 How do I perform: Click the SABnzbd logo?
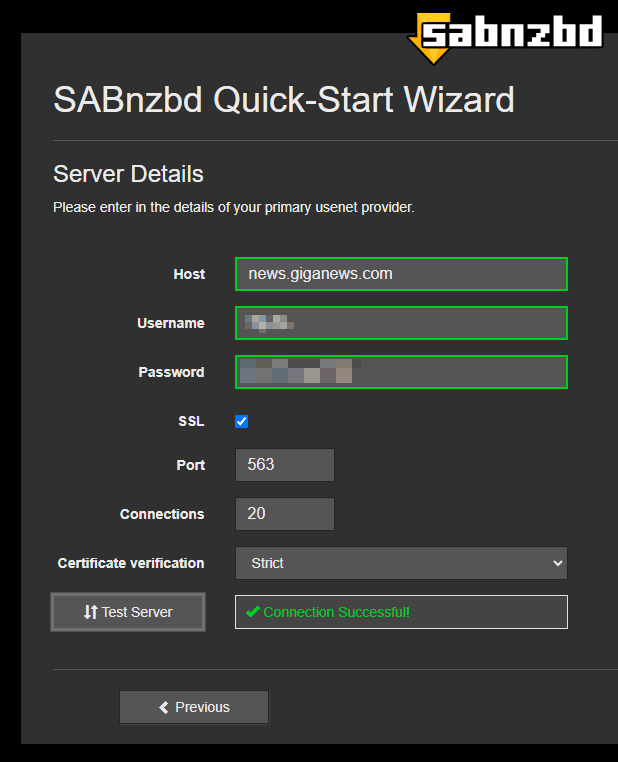pos(505,38)
